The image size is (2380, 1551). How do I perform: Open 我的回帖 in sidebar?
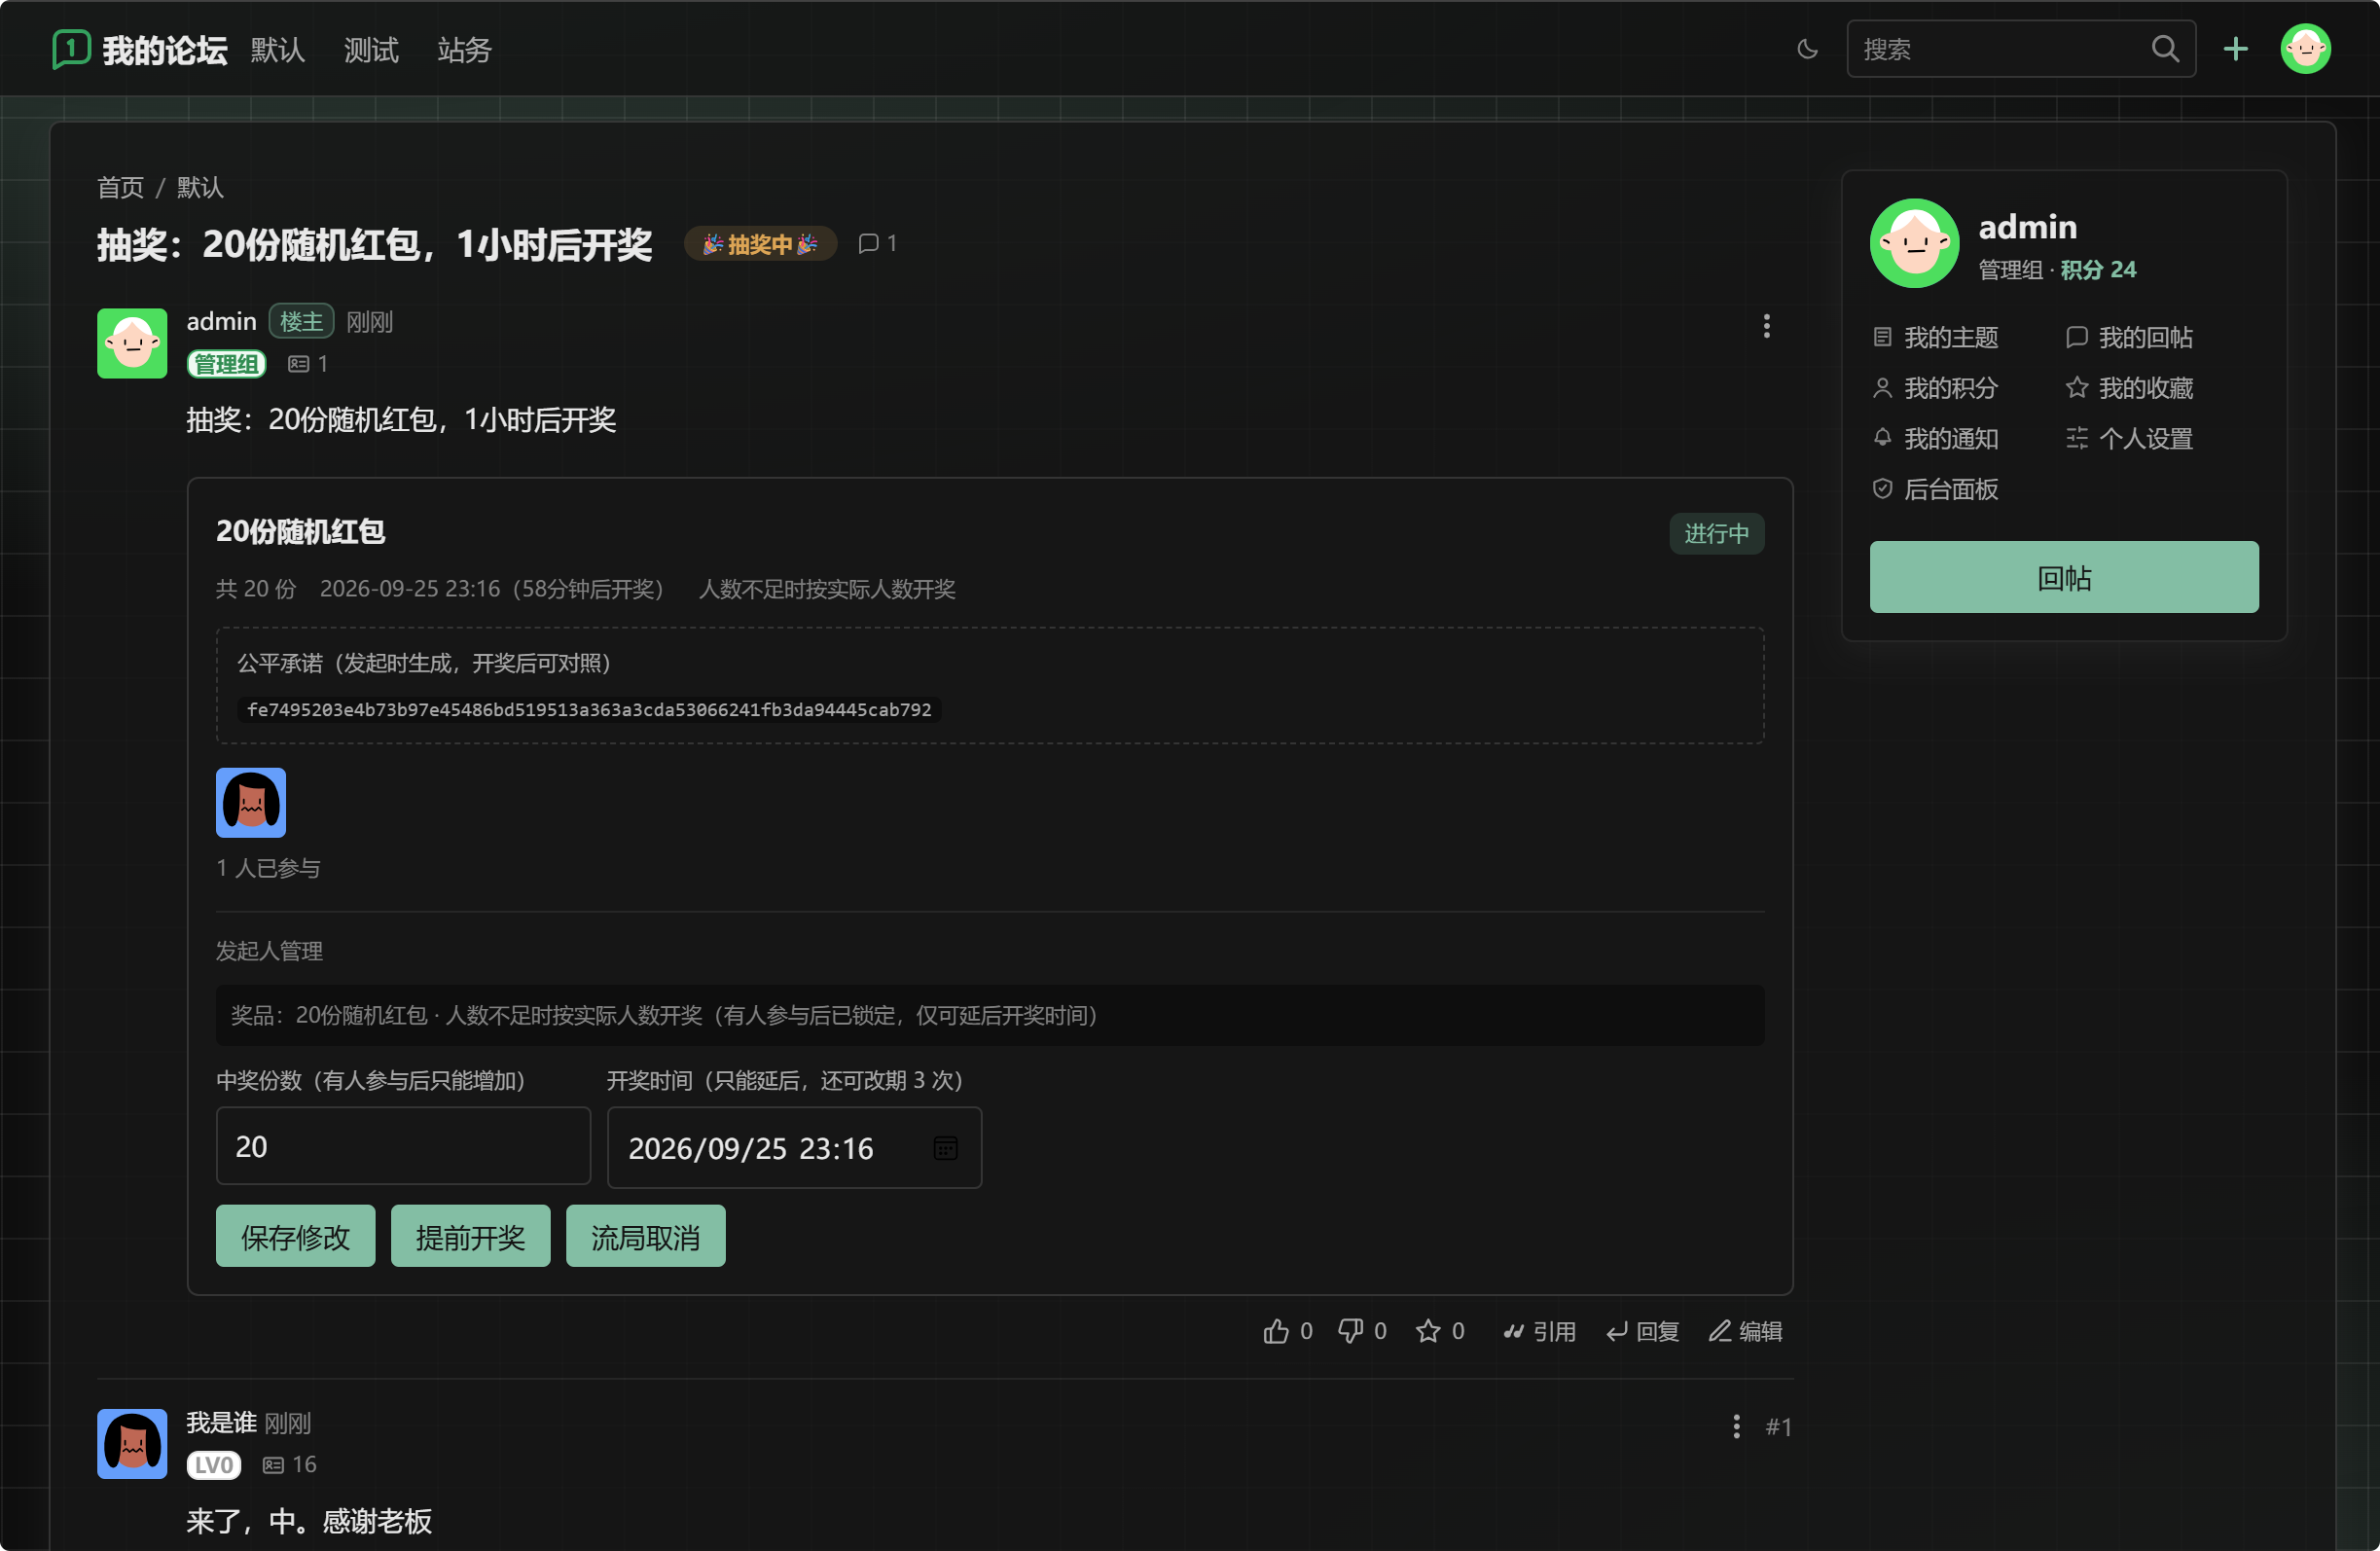2129,337
